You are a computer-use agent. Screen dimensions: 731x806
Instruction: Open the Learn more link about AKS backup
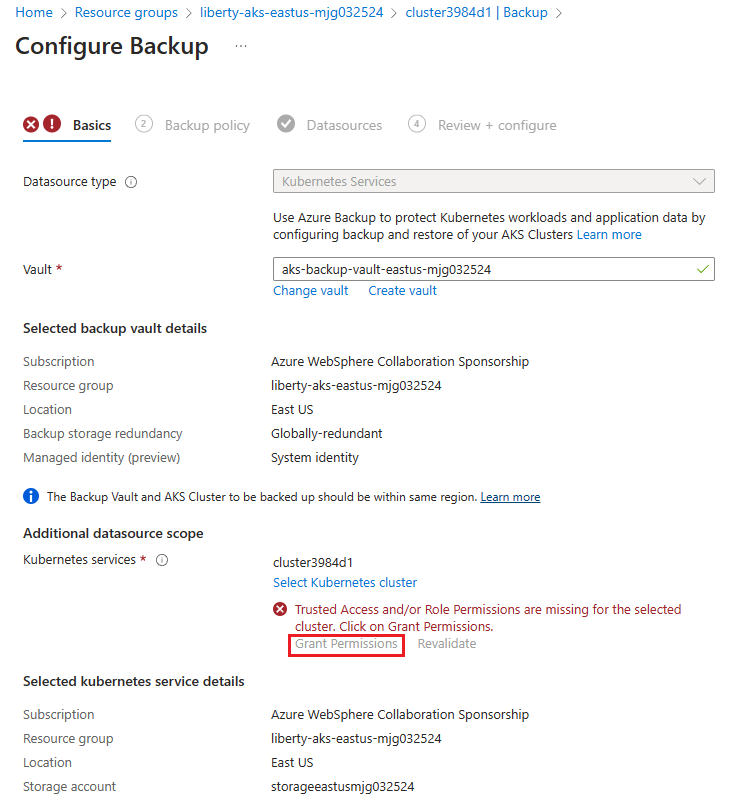click(x=609, y=234)
